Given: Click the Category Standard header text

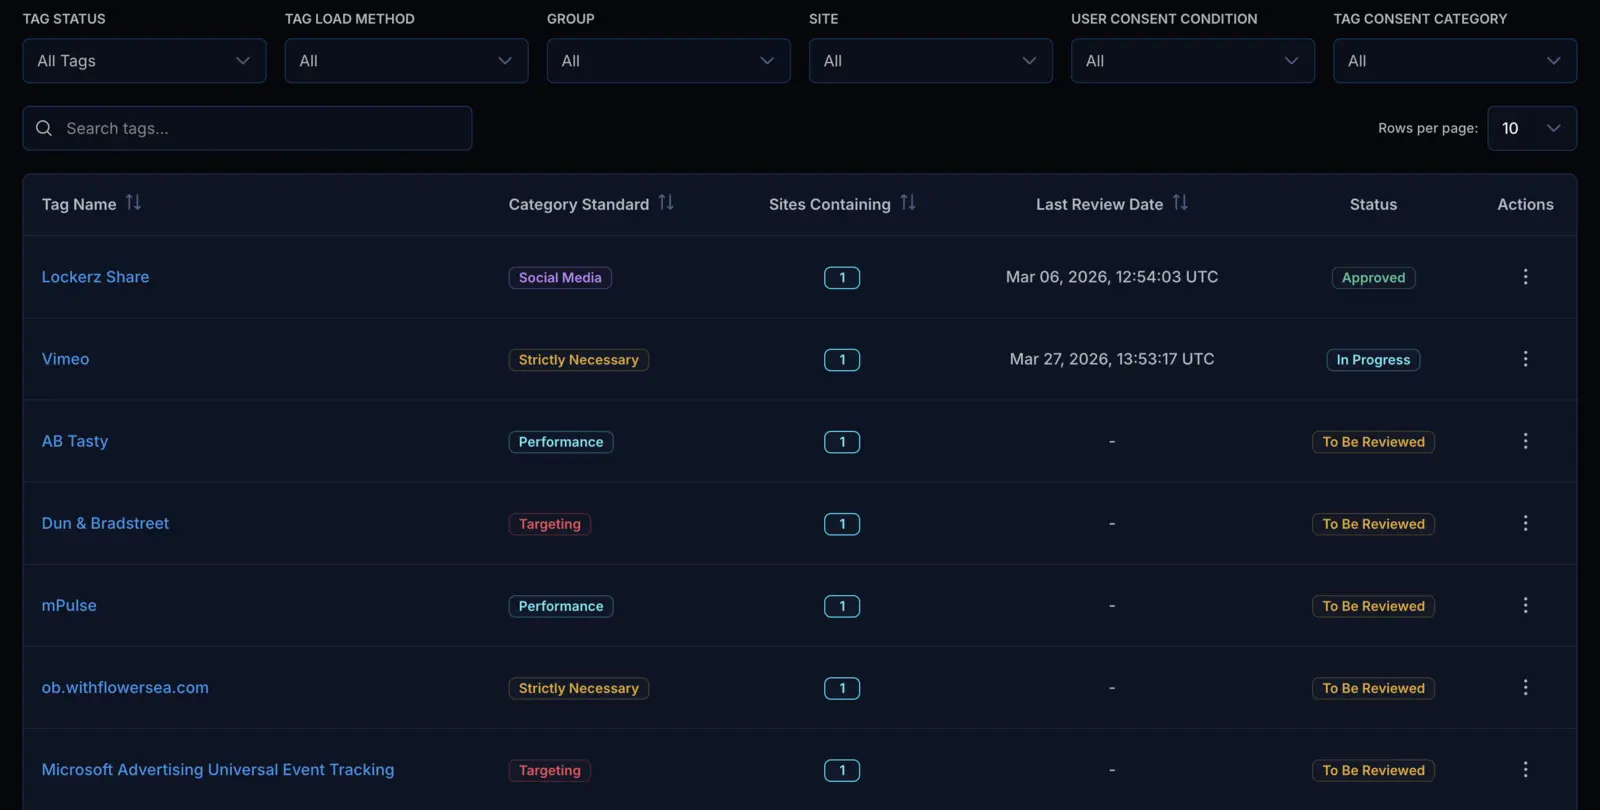Looking at the screenshot, I should click(x=579, y=204).
